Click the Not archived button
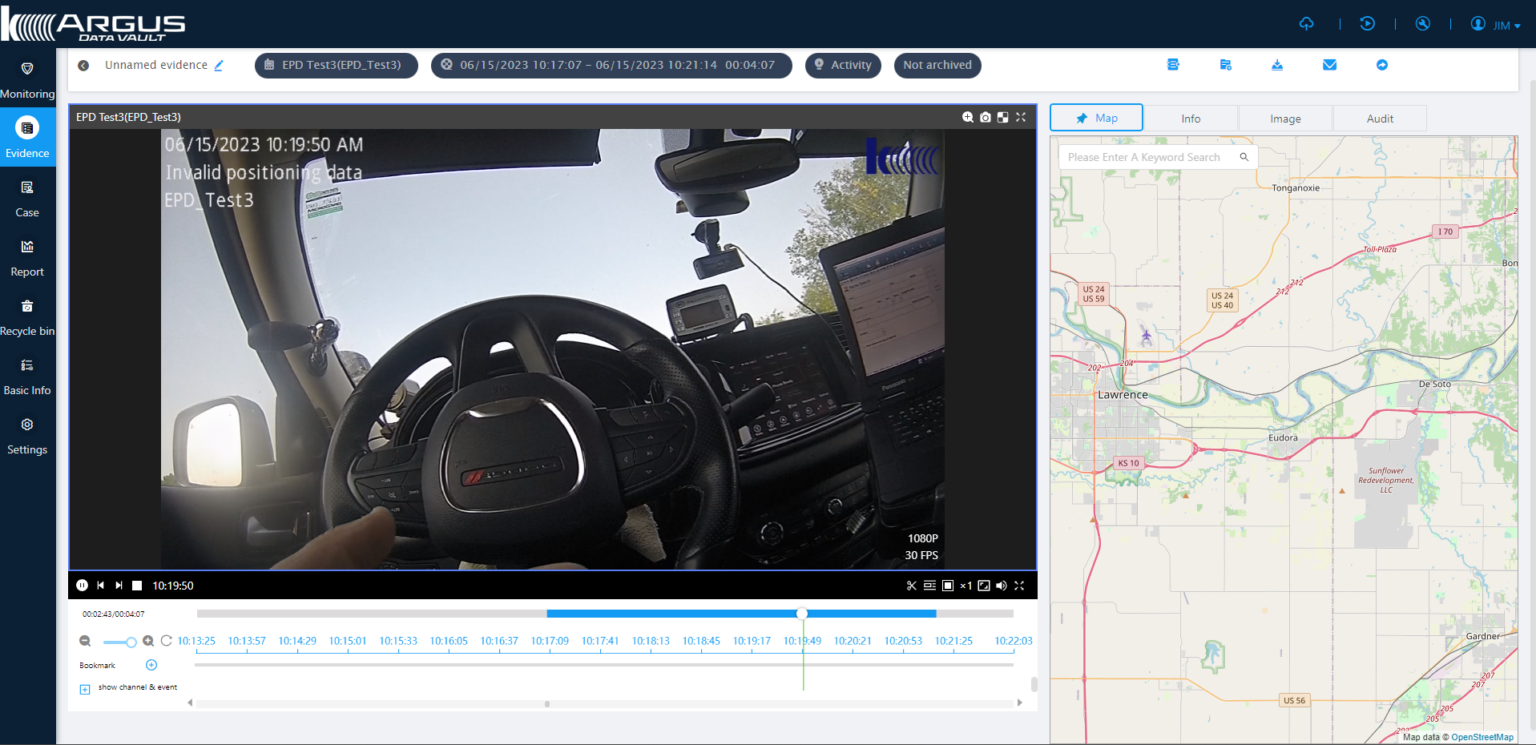This screenshot has width=1536, height=745. click(x=937, y=65)
